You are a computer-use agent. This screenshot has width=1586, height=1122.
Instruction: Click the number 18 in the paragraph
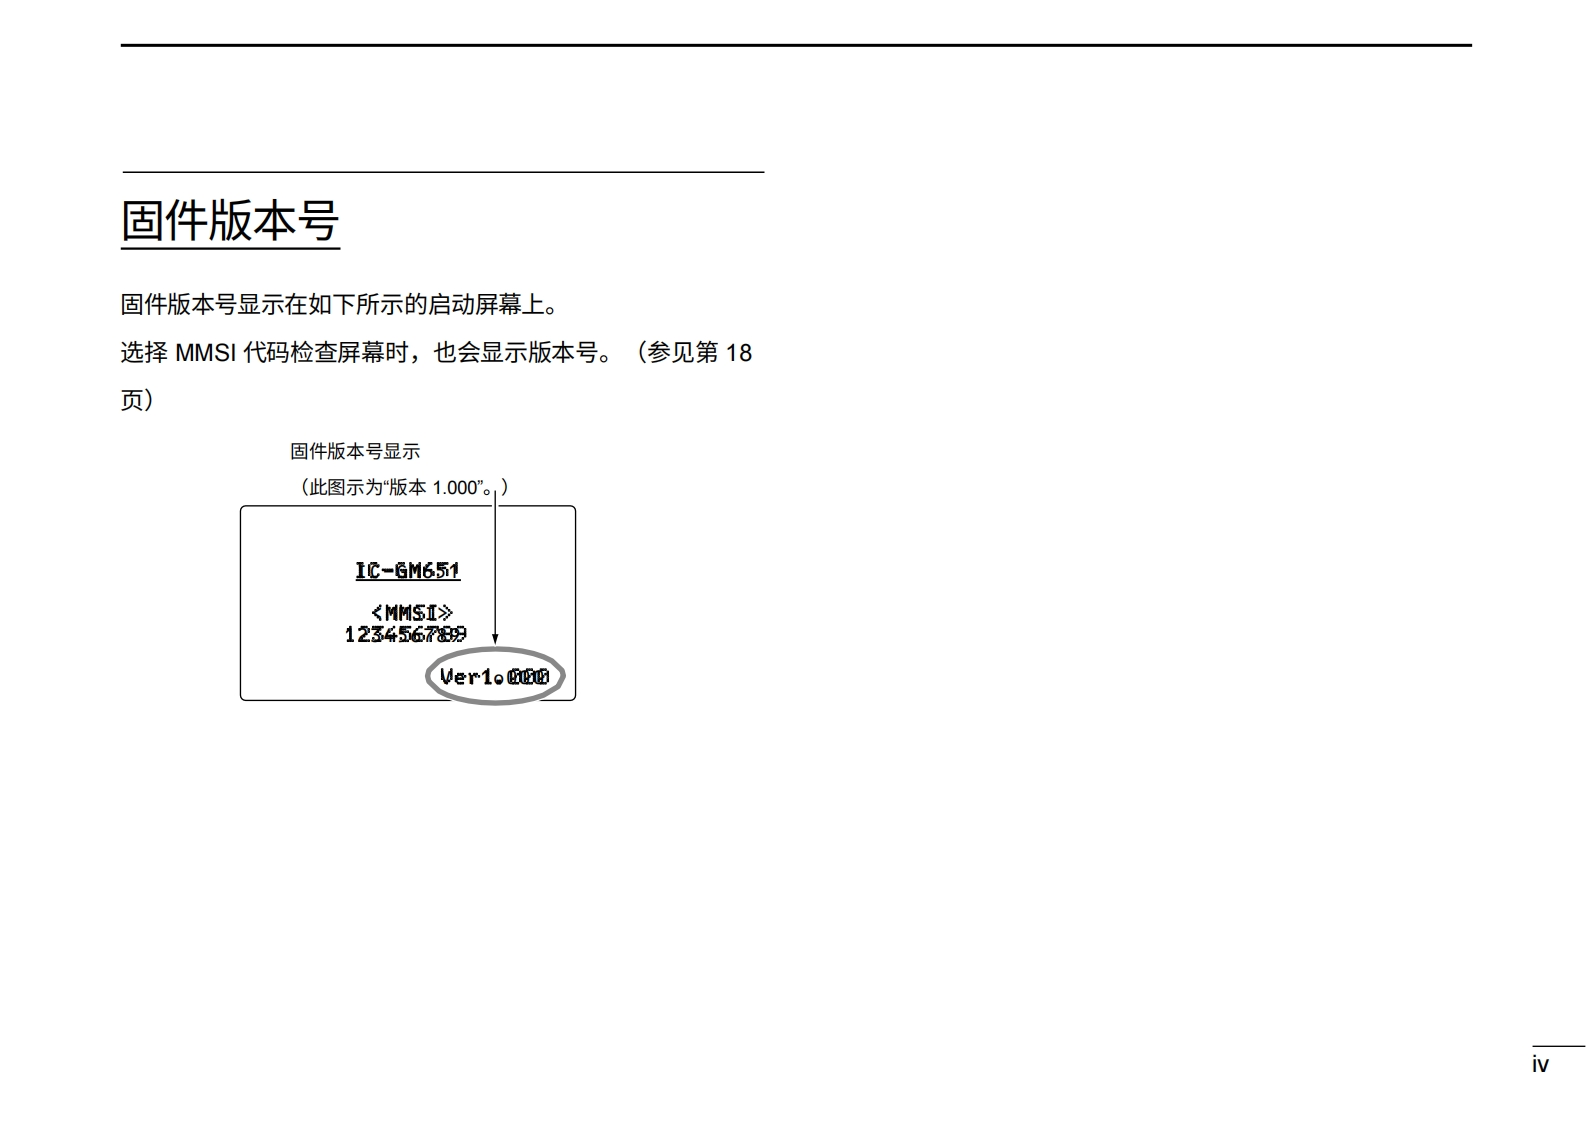(738, 353)
